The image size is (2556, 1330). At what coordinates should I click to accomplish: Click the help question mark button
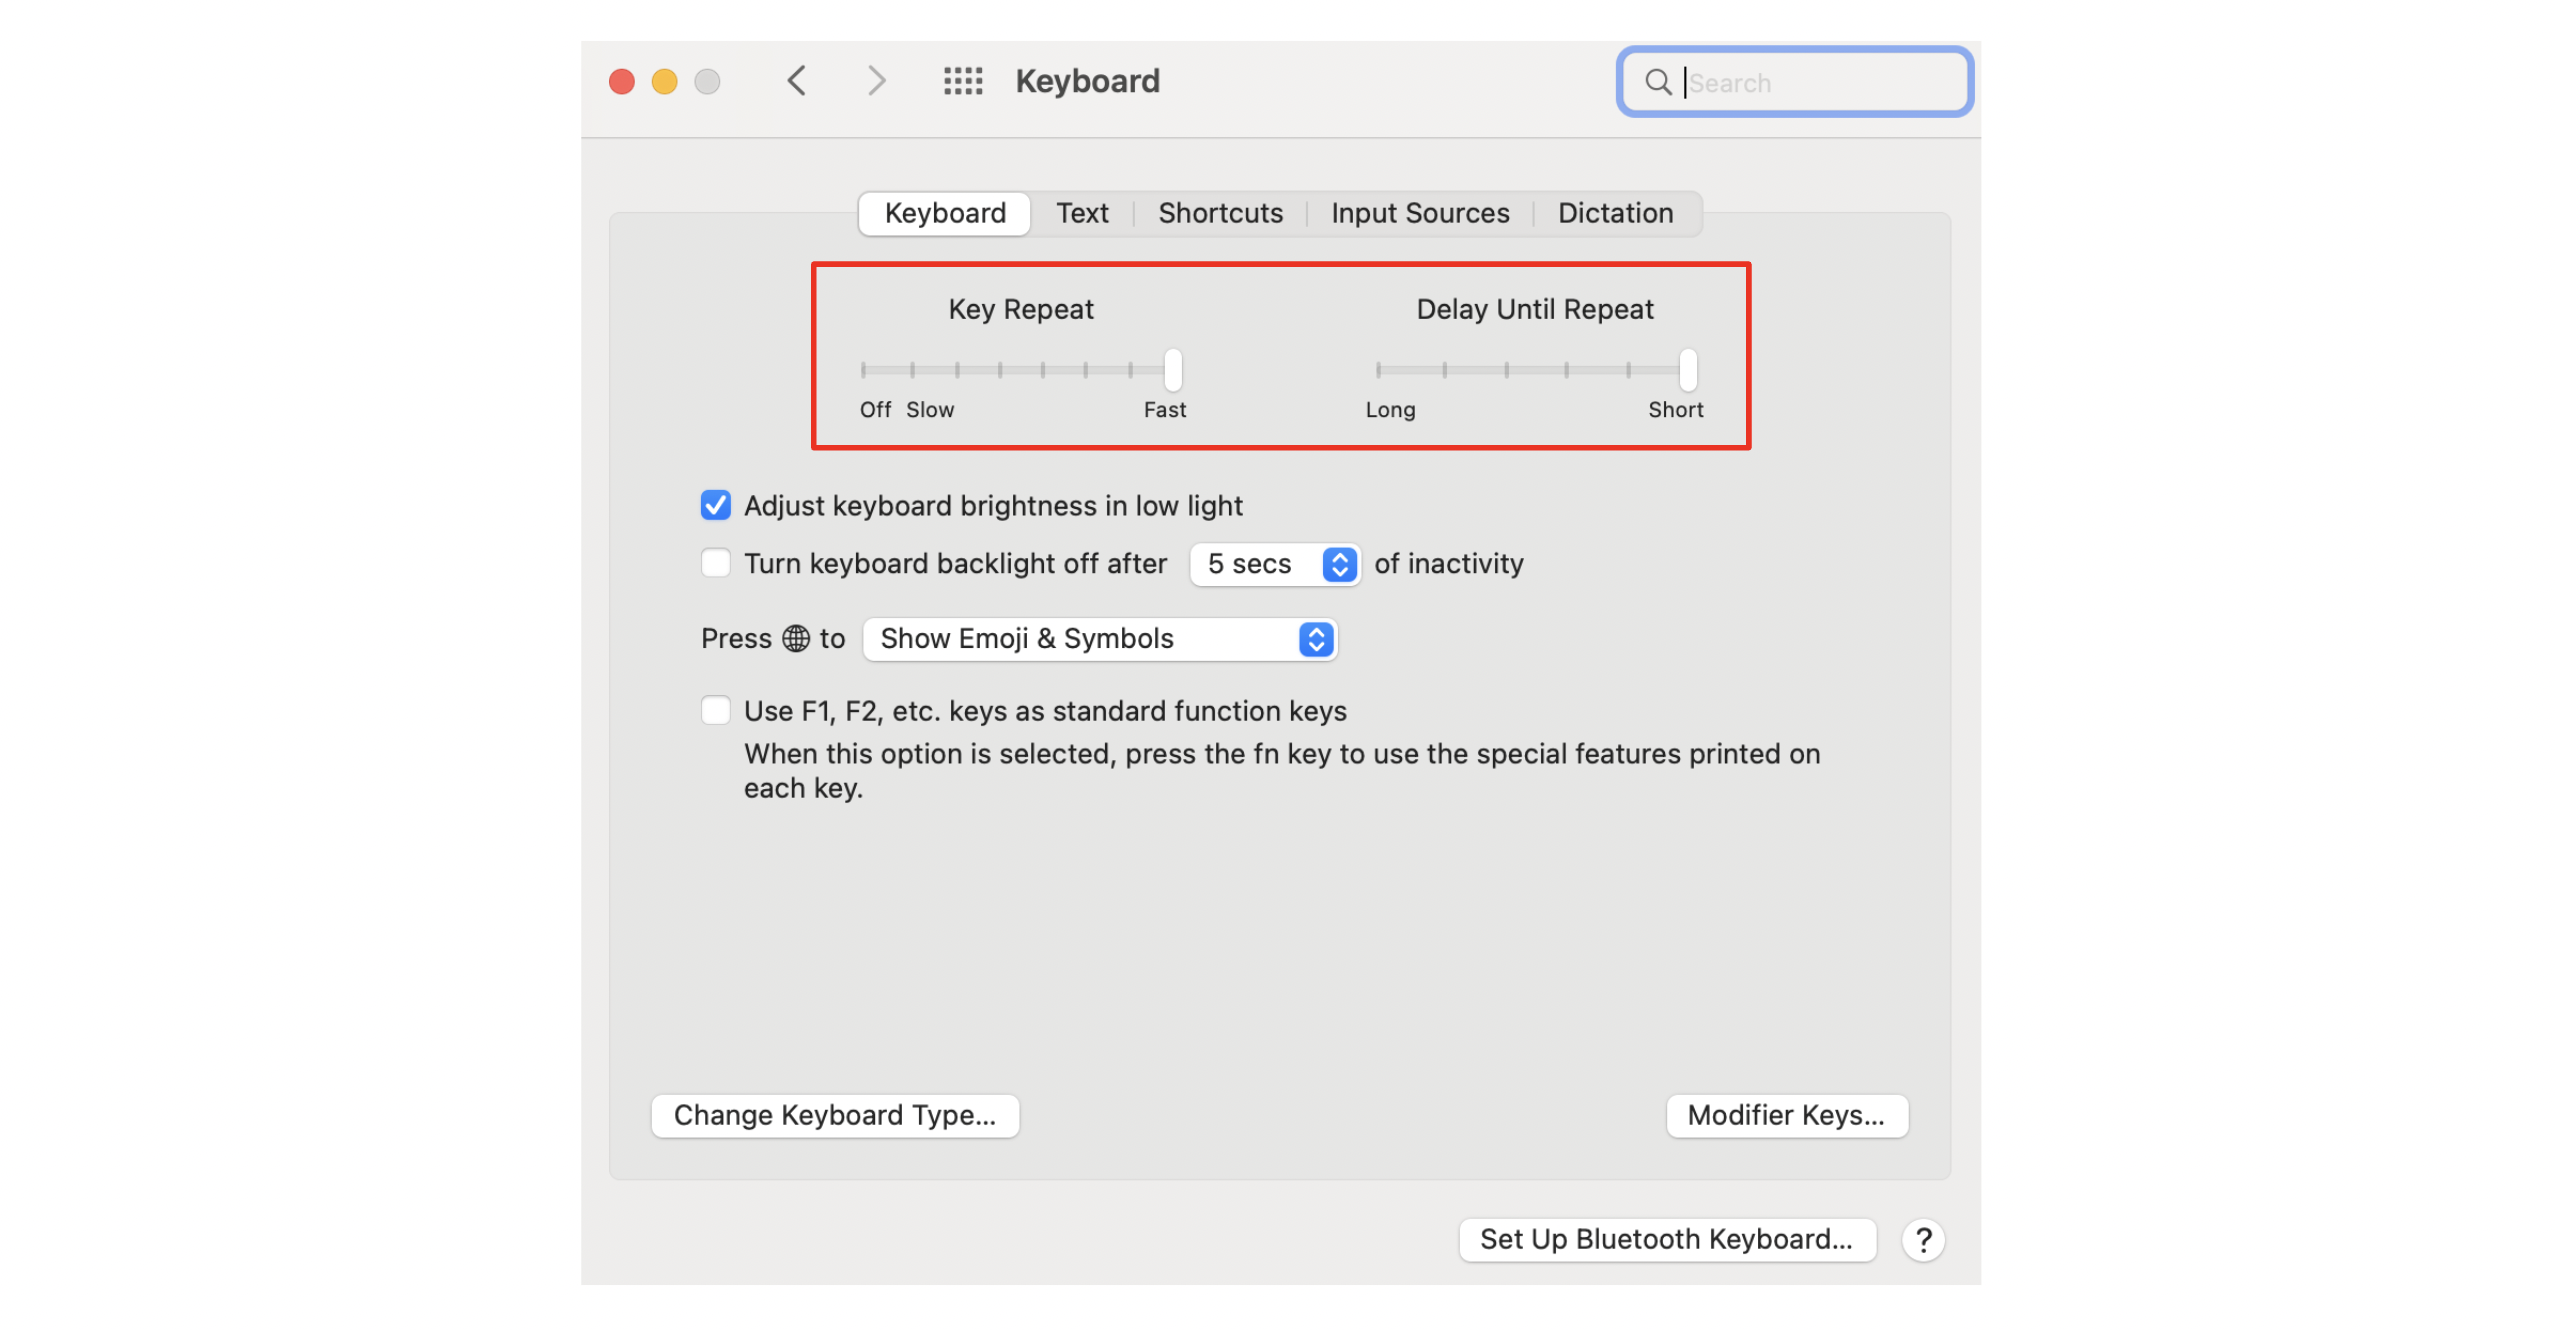1923,1240
